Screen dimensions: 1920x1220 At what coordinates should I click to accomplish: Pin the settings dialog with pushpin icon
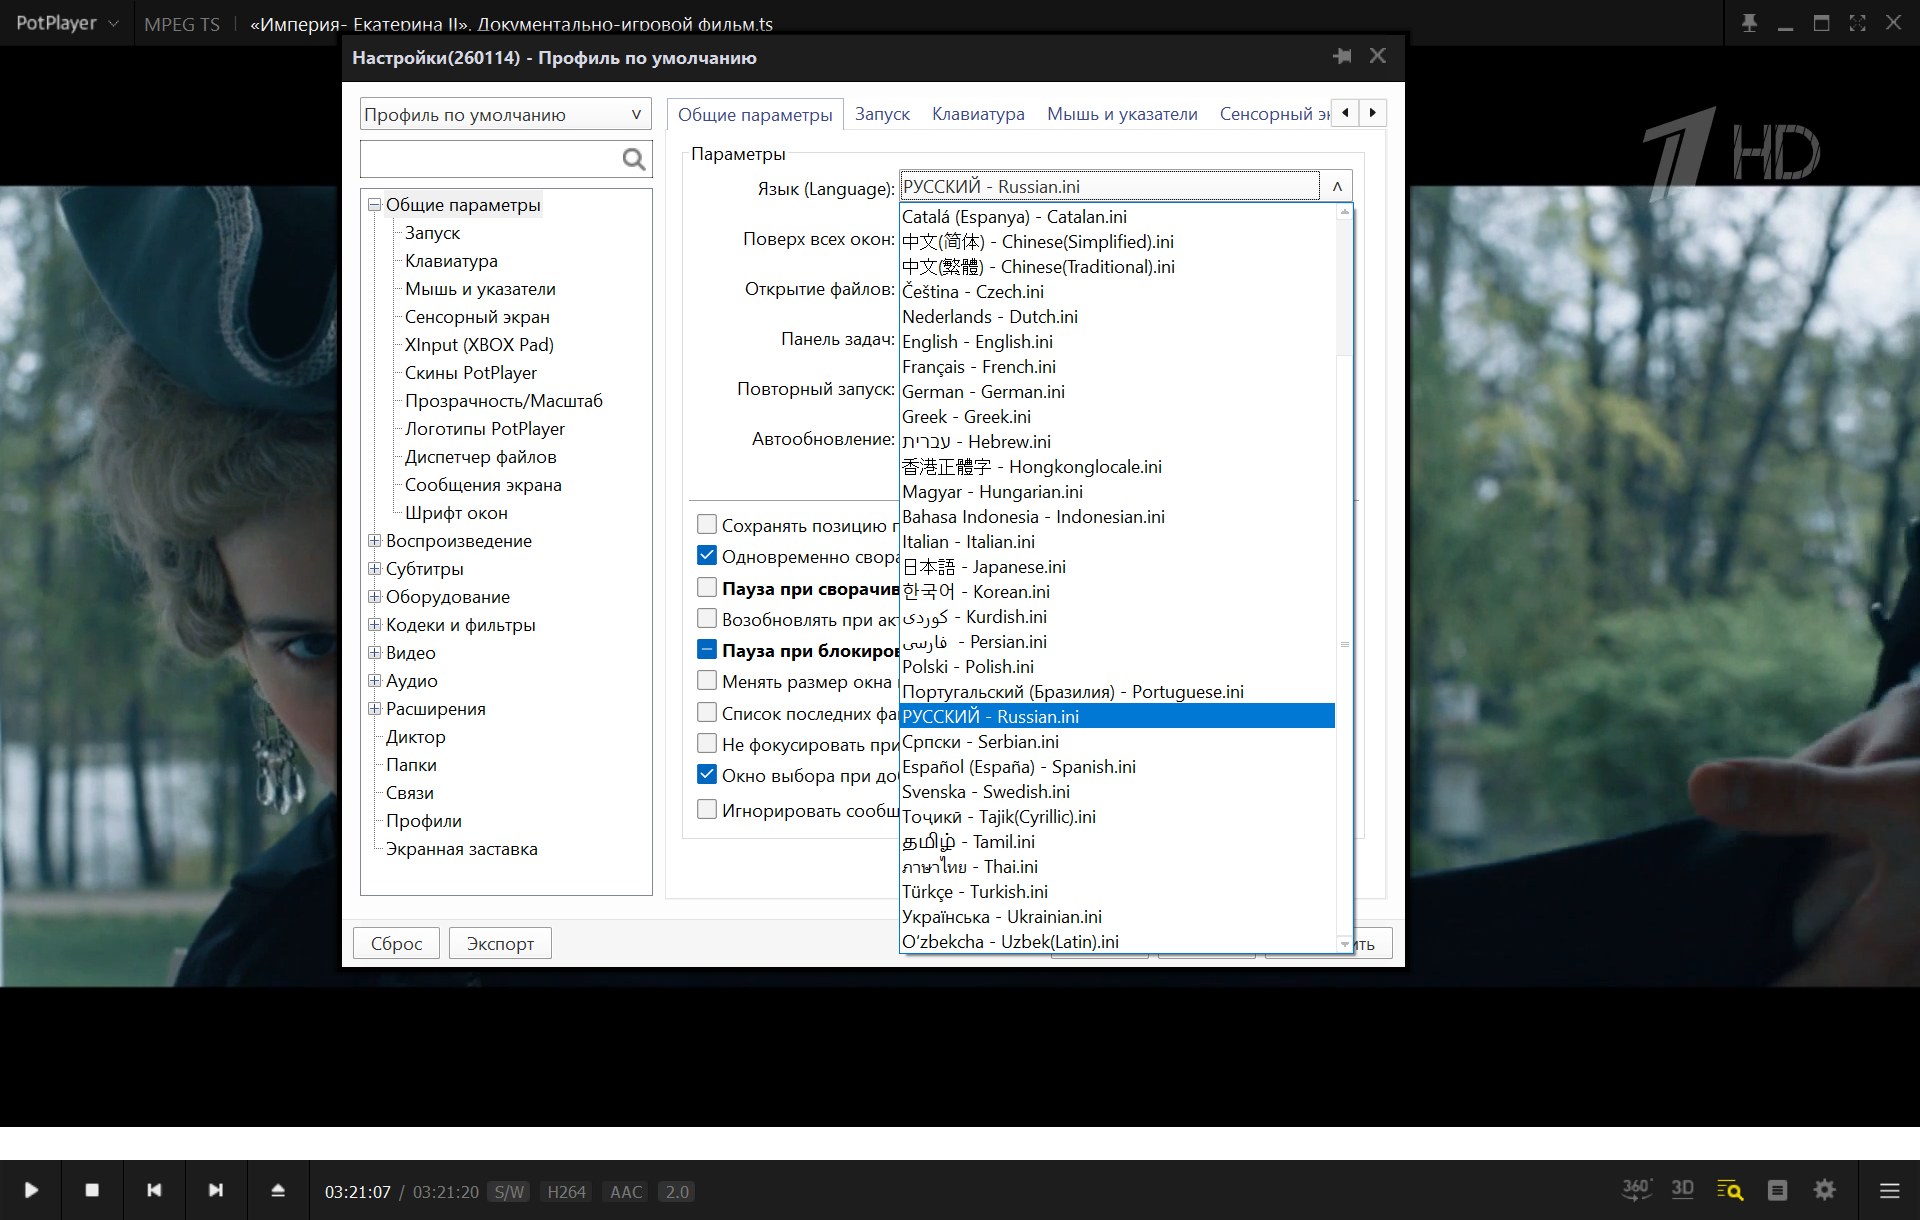pos(1342,56)
